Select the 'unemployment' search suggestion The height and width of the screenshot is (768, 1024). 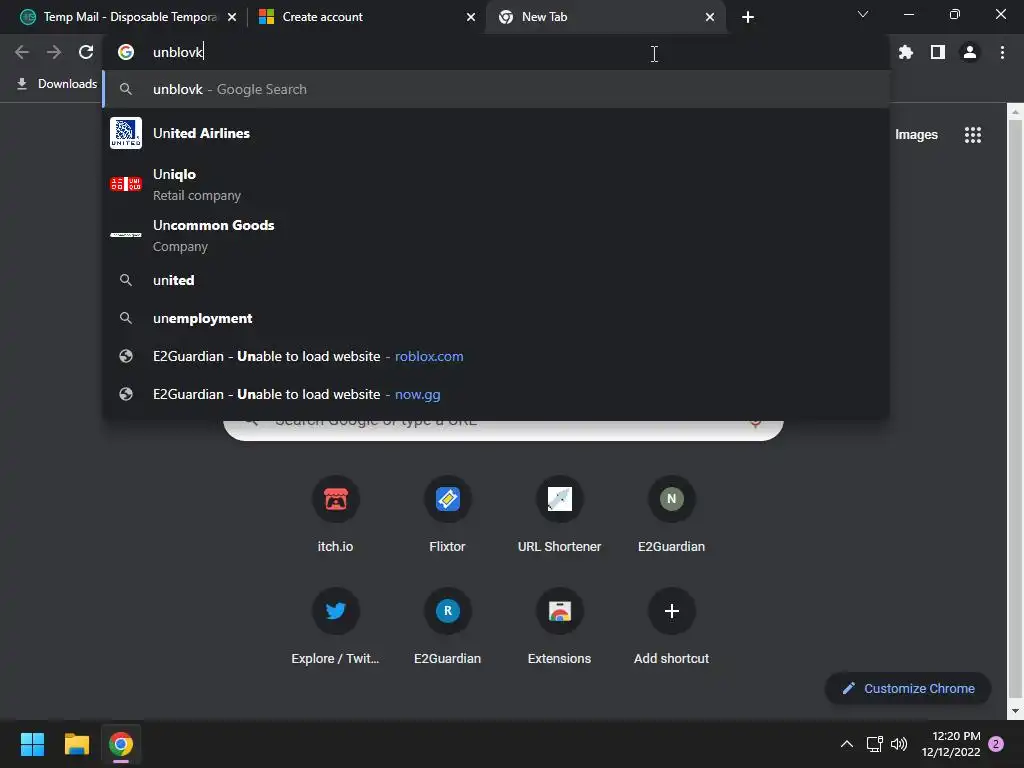[x=496, y=318]
